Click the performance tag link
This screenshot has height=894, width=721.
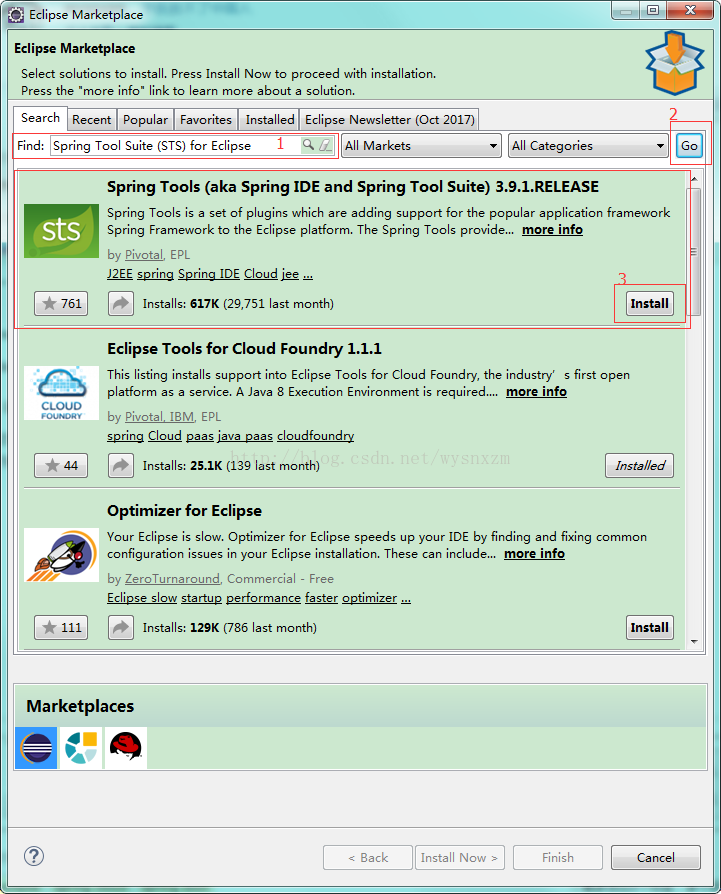click(263, 598)
